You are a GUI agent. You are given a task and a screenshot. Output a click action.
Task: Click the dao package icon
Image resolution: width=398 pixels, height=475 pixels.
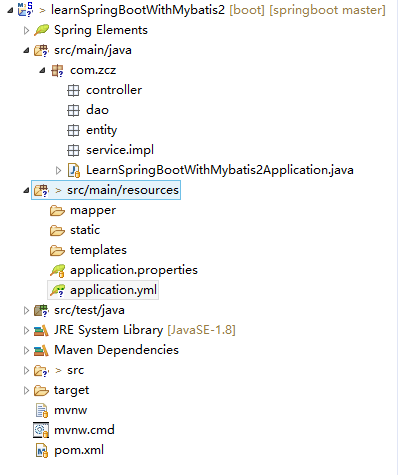pos(73,110)
